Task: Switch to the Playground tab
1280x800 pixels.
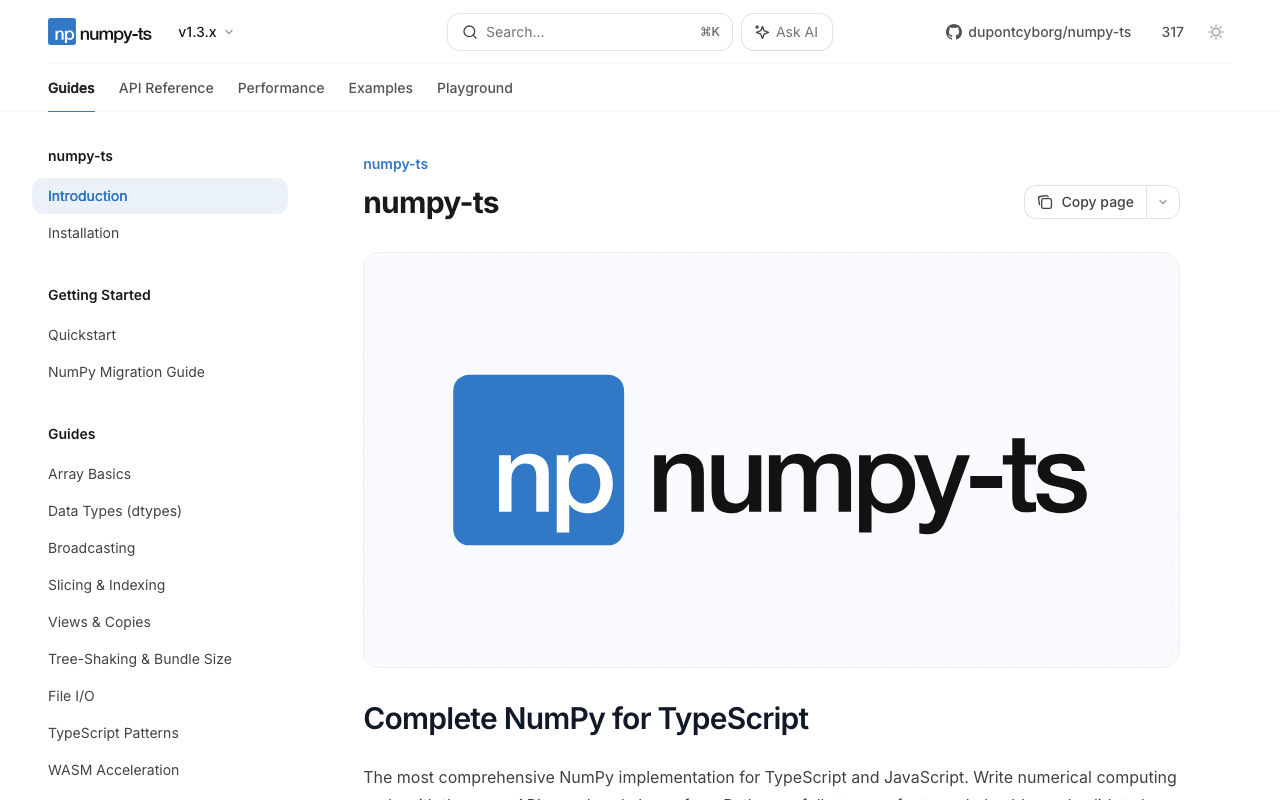Action: [475, 88]
